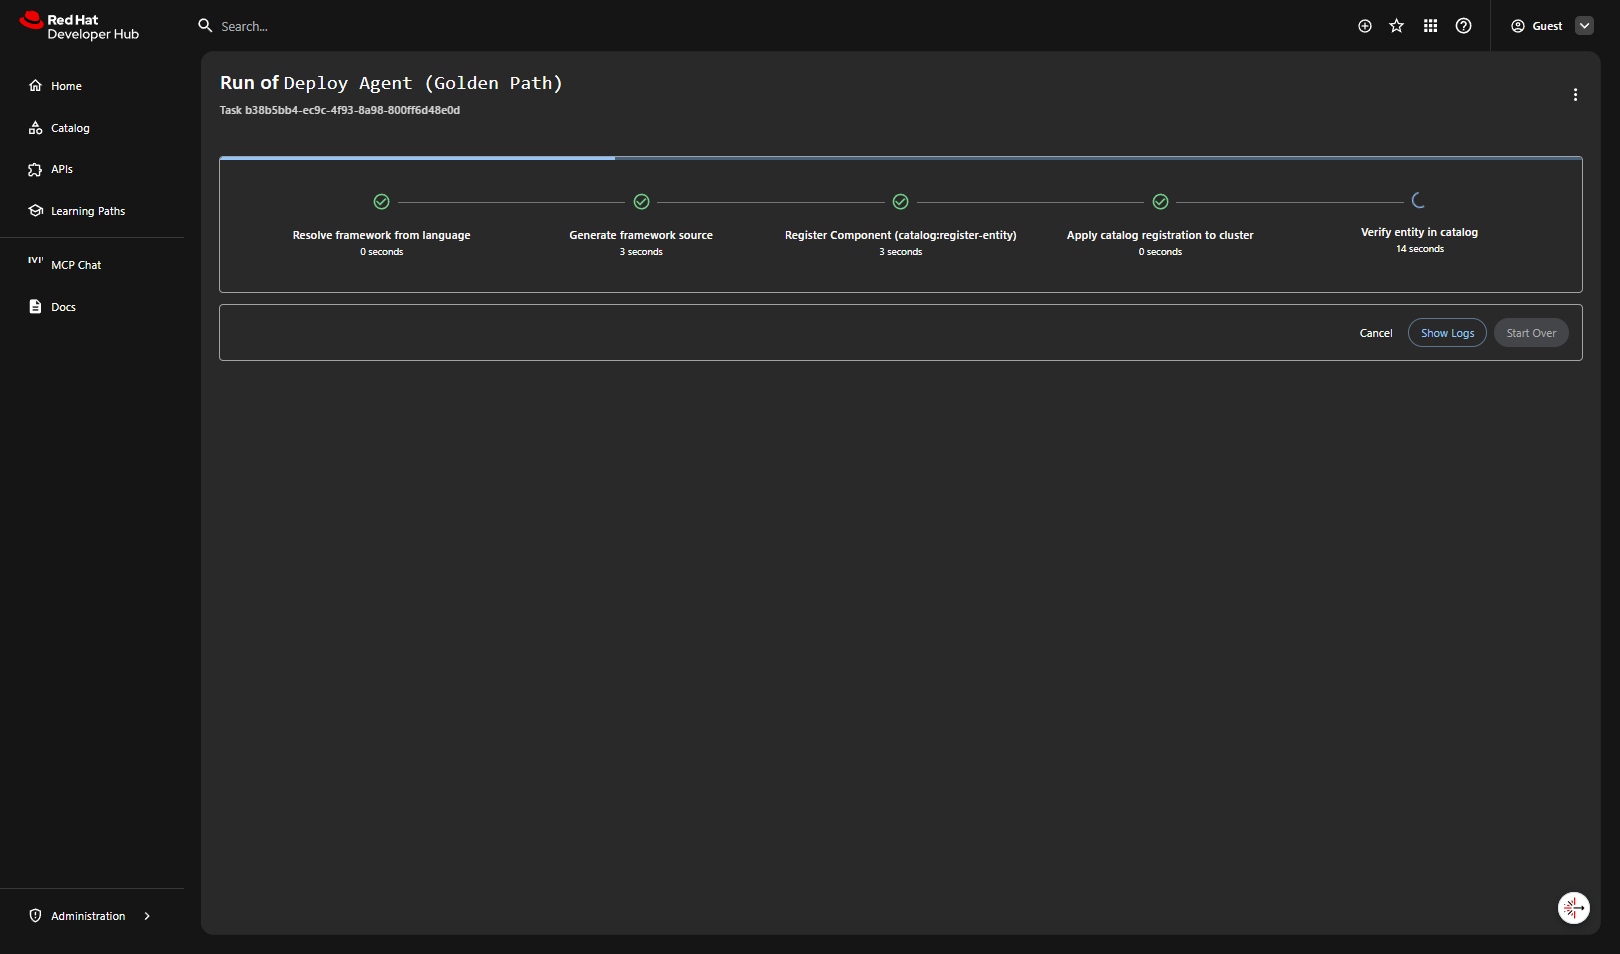Select the Register Component (catalog:register-entity) step

click(x=901, y=235)
